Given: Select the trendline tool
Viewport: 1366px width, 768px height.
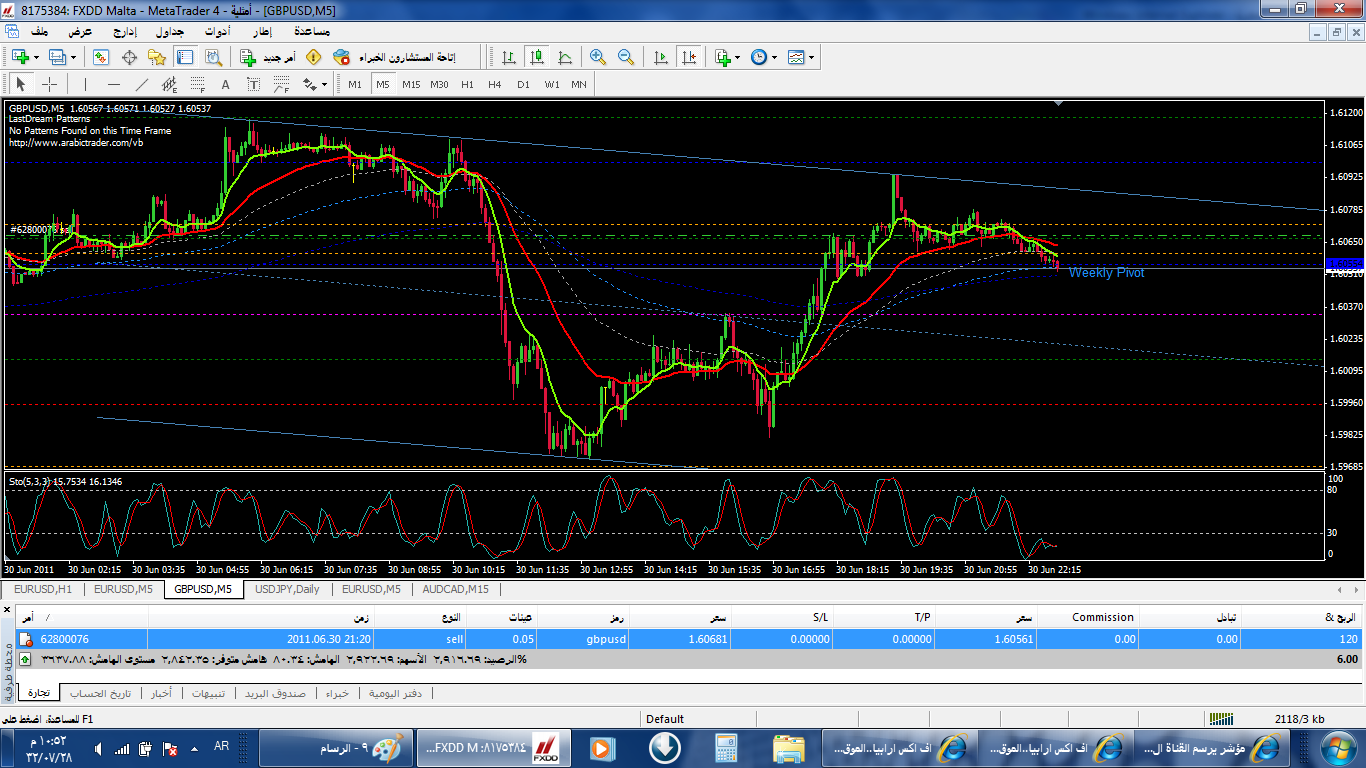Looking at the screenshot, I should 141,84.
